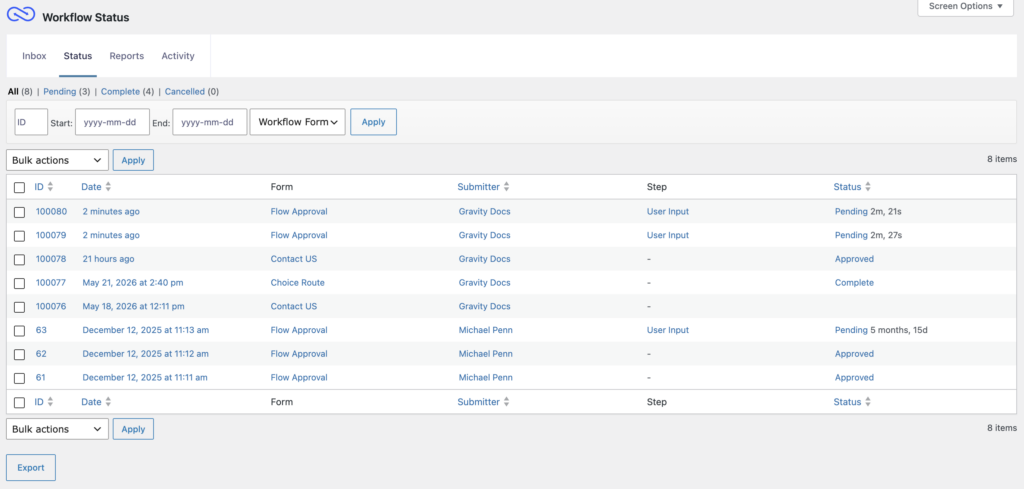Sort by Date using header sort arrows
The image size is (1024, 489).
(x=108, y=187)
